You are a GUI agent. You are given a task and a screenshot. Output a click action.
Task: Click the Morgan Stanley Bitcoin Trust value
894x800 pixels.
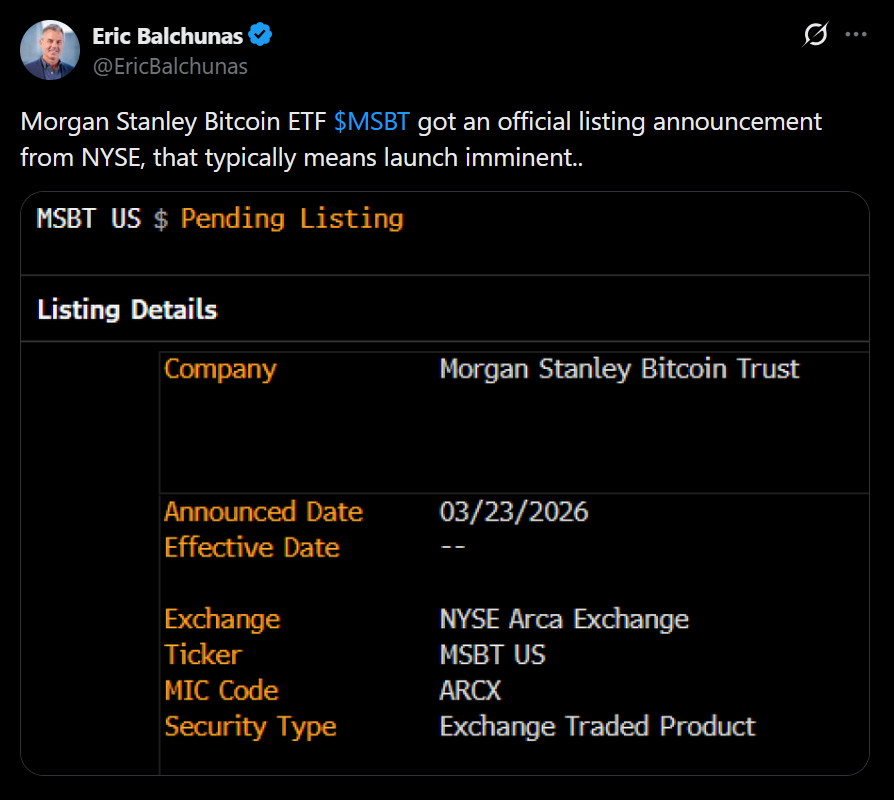(619, 369)
